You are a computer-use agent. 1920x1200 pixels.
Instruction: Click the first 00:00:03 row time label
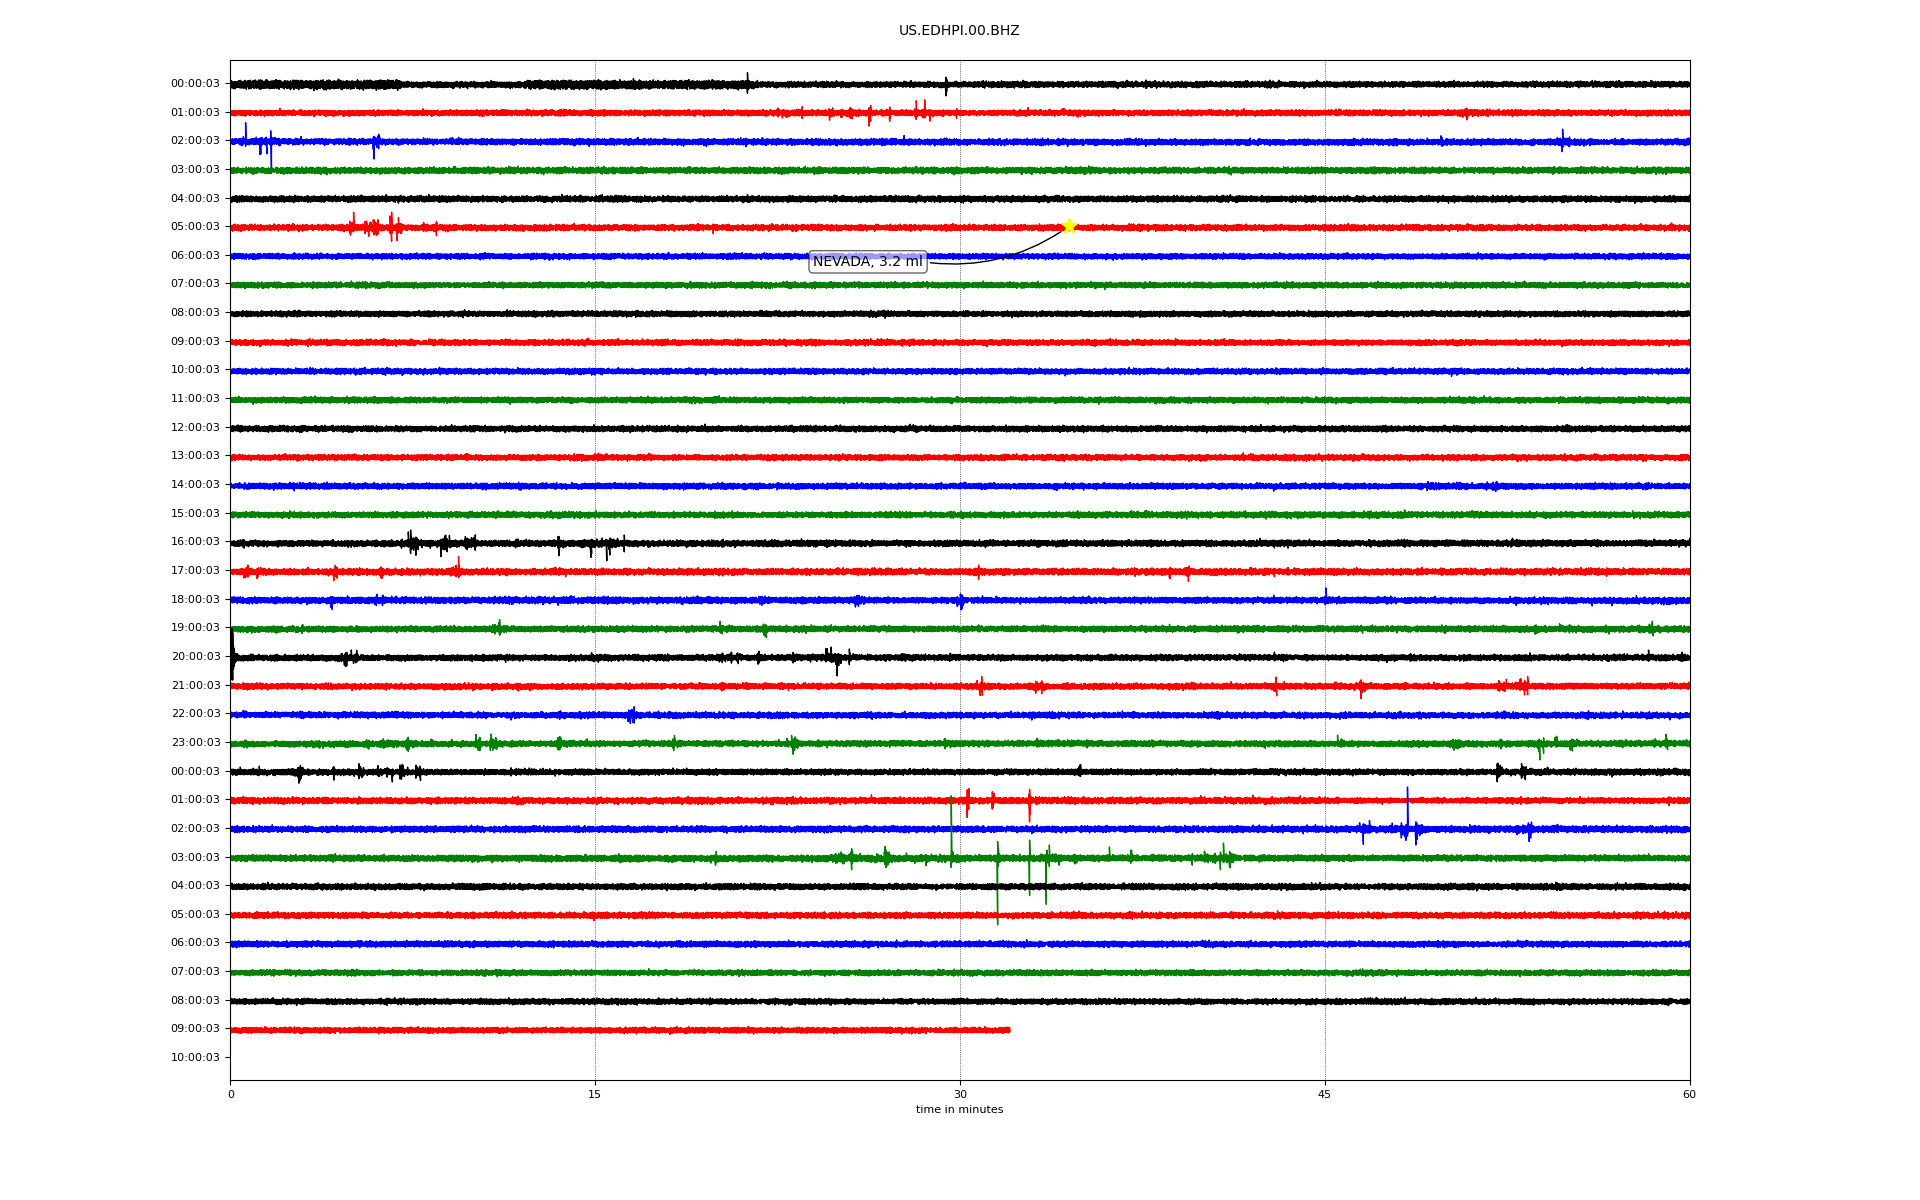point(195,84)
